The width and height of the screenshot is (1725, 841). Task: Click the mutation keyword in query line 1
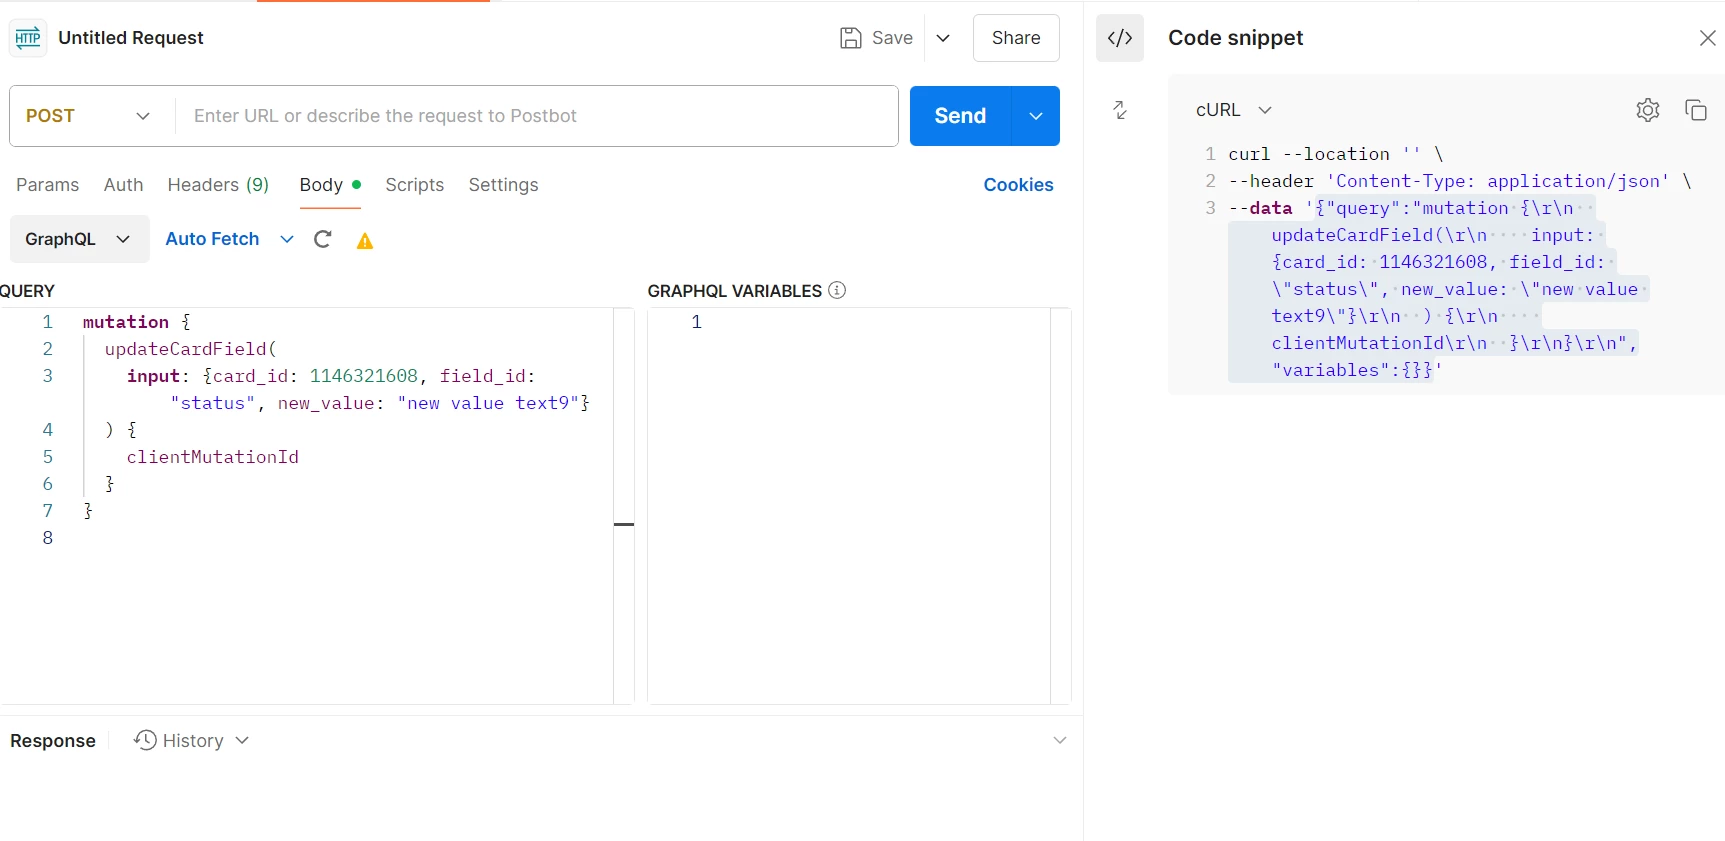coord(126,322)
